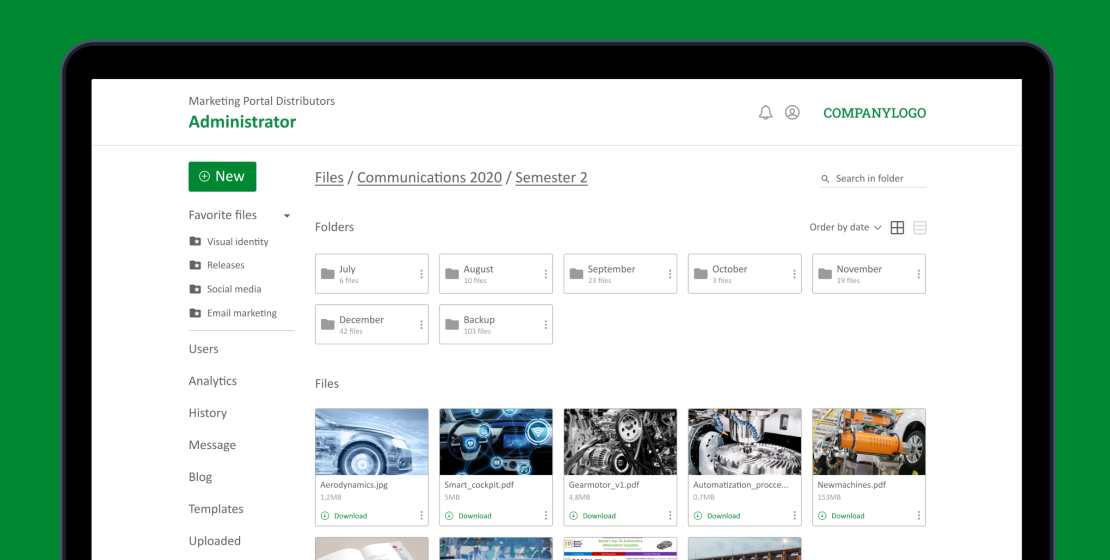The width and height of the screenshot is (1110, 560).
Task: Click the Files breadcrumb link
Action: [x=329, y=178]
